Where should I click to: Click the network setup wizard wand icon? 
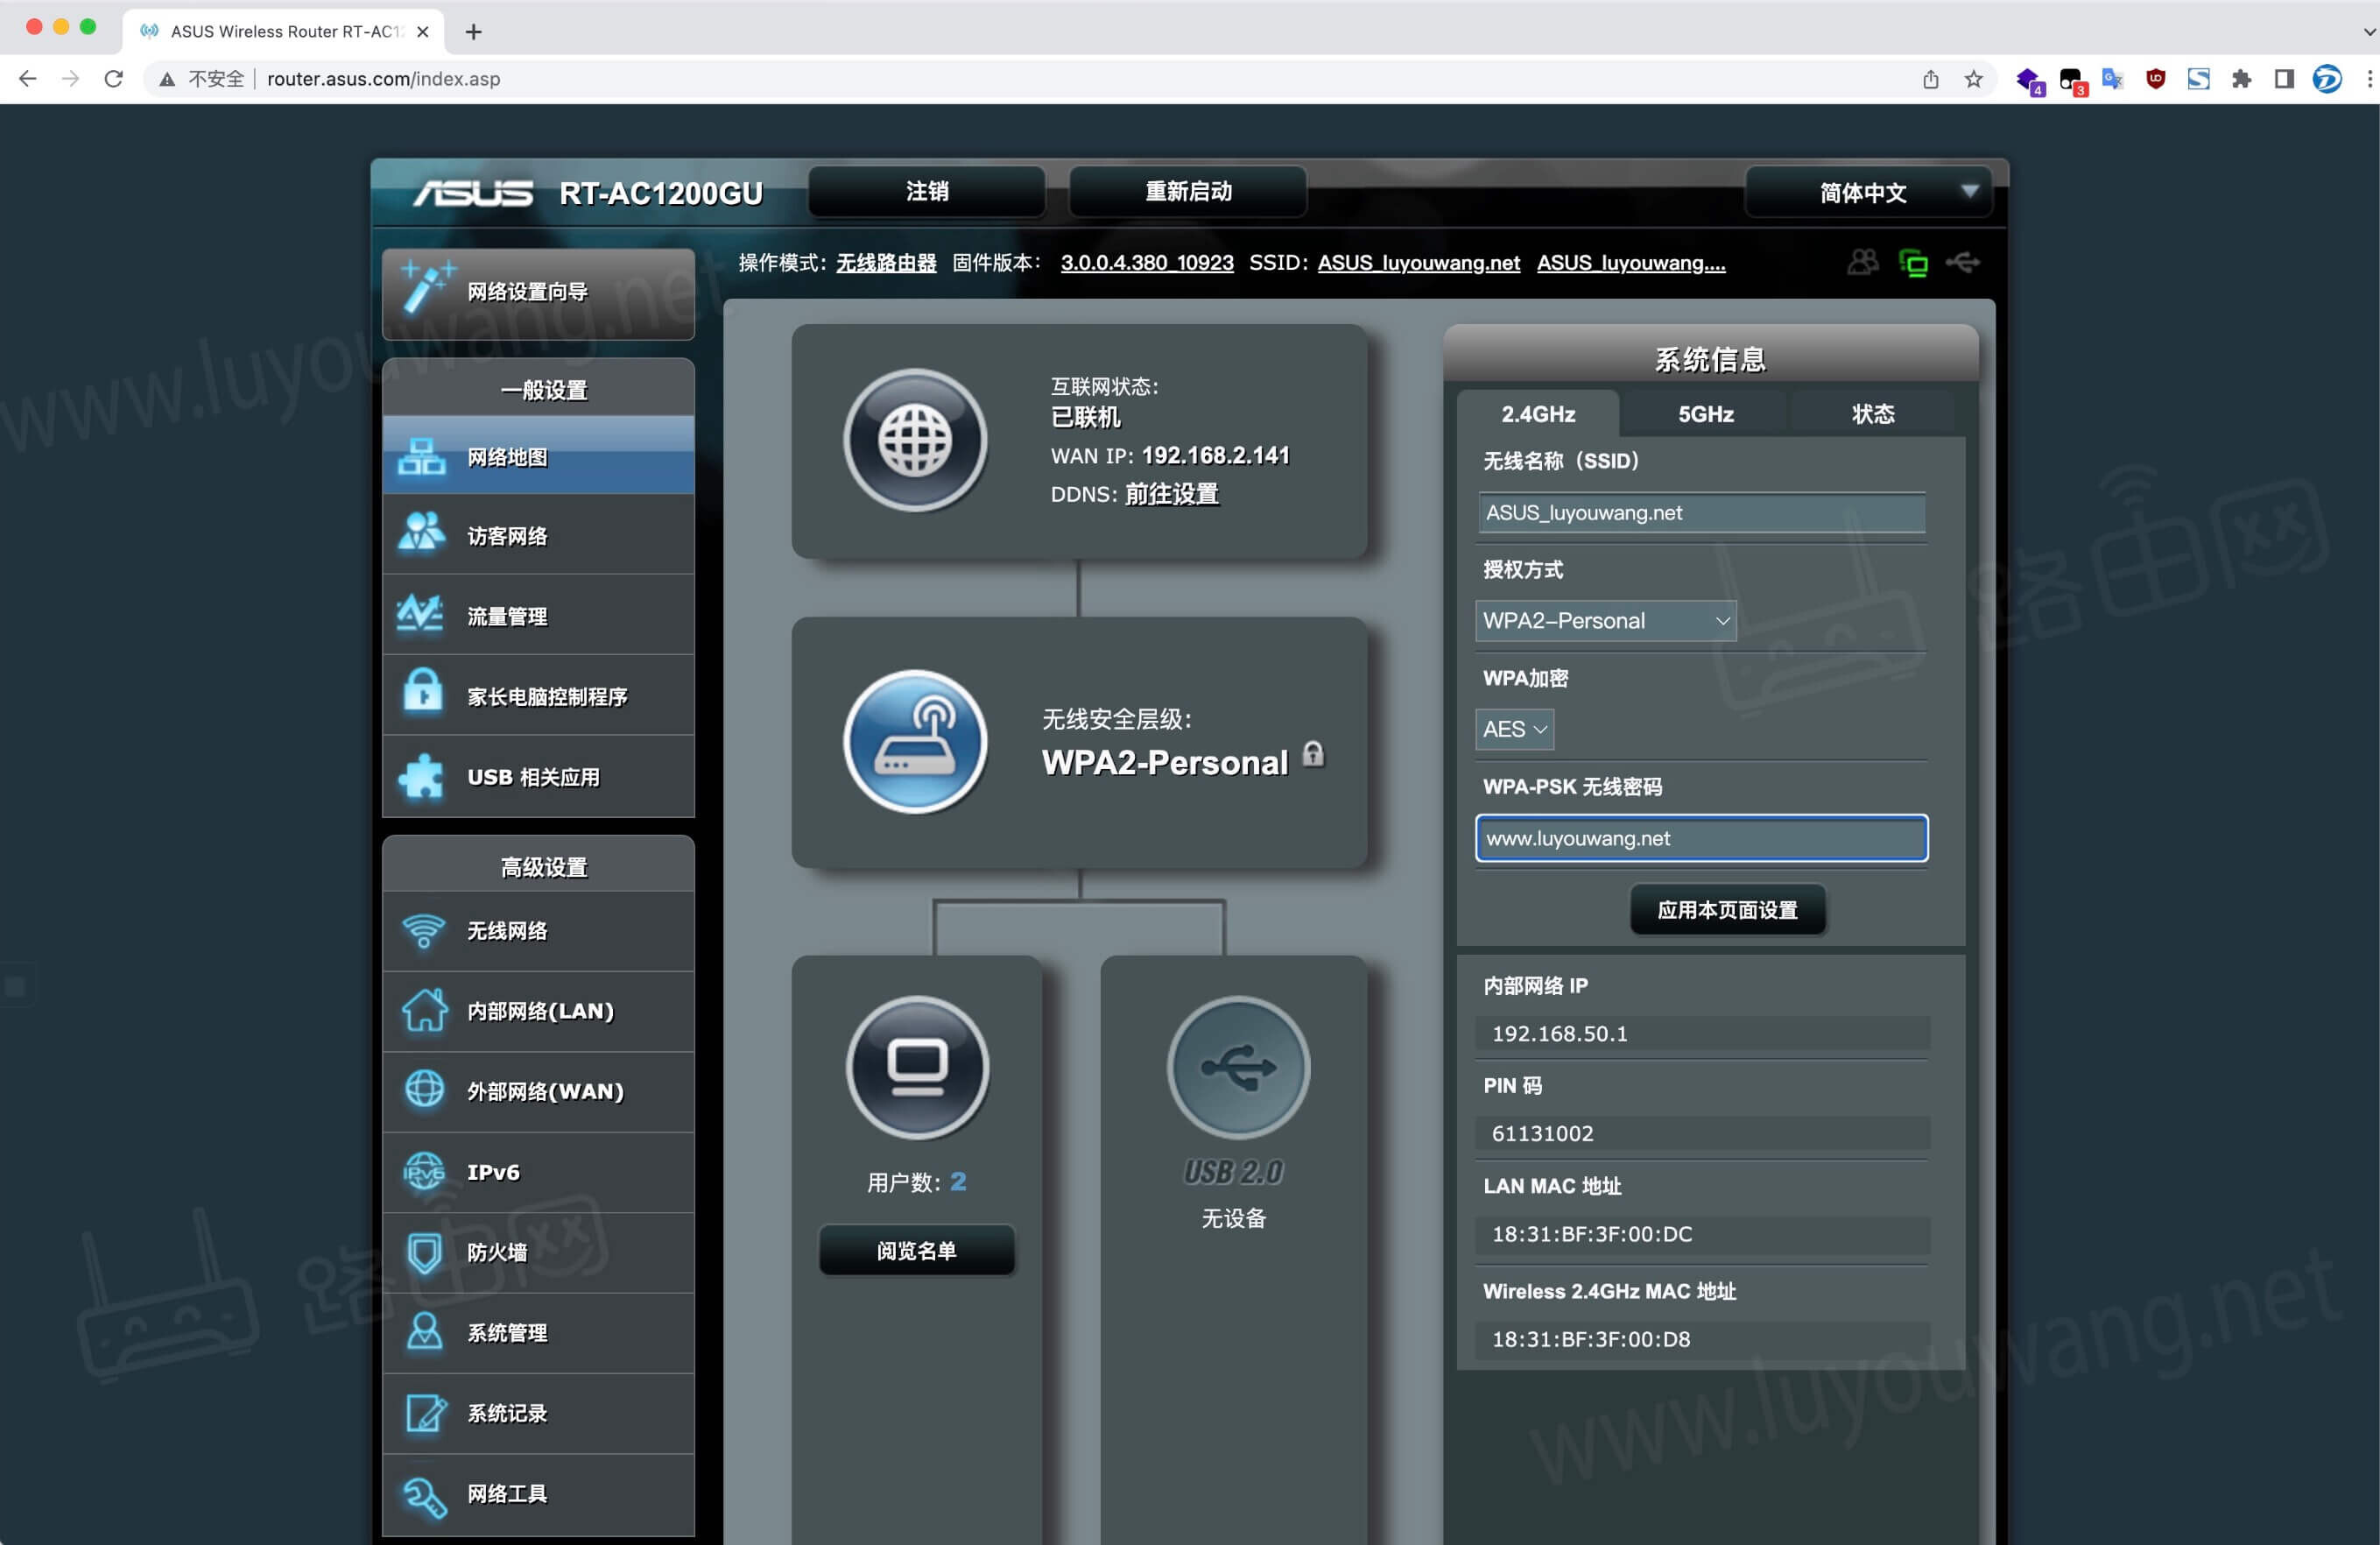427,286
